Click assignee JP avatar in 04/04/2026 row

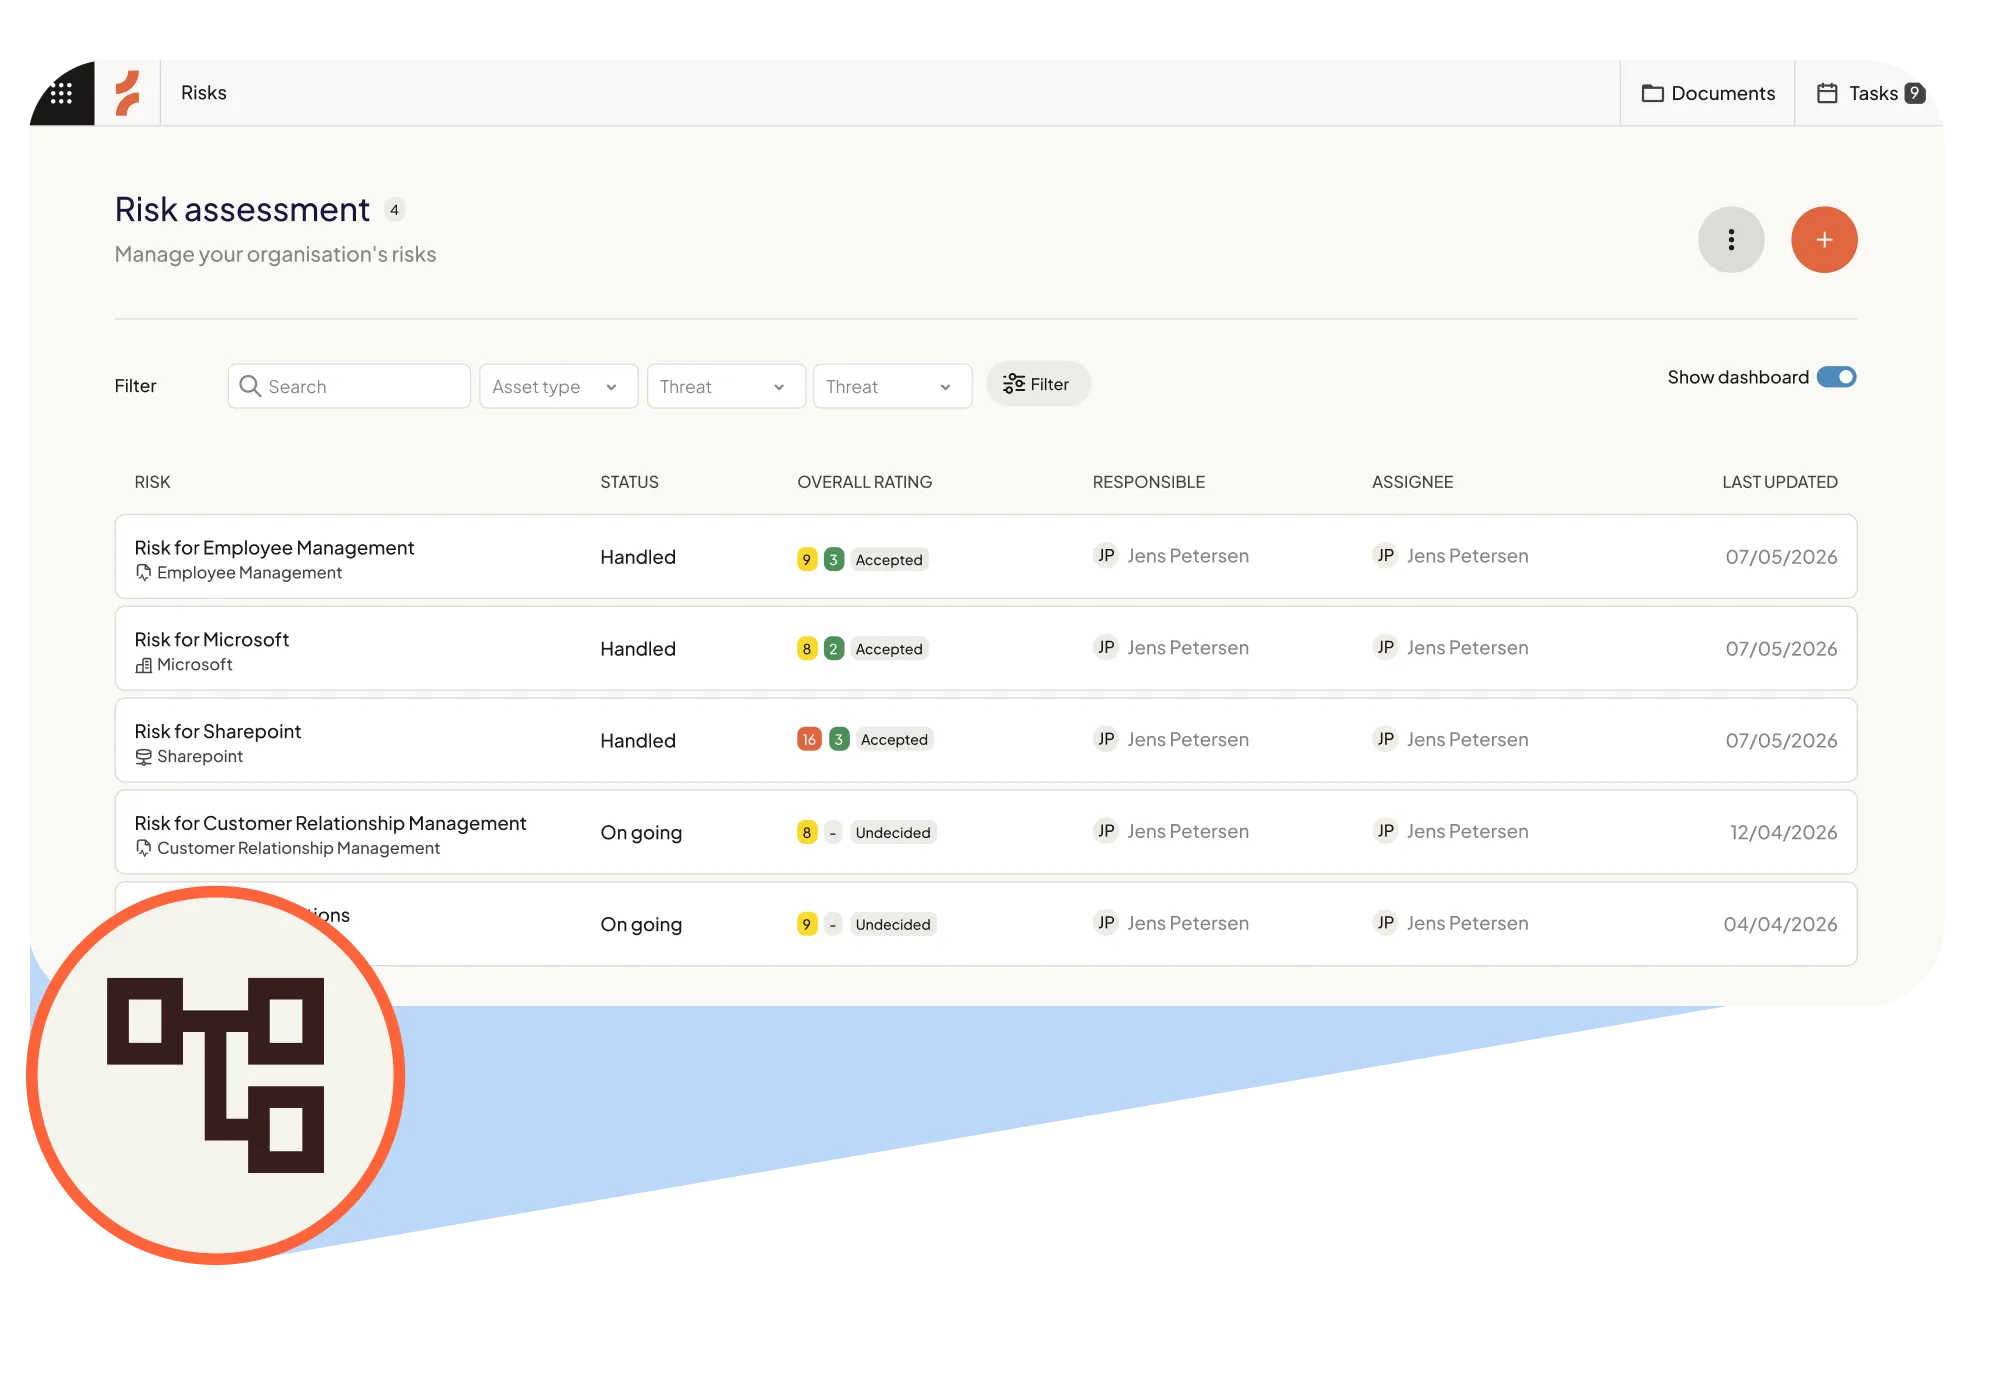[1385, 924]
